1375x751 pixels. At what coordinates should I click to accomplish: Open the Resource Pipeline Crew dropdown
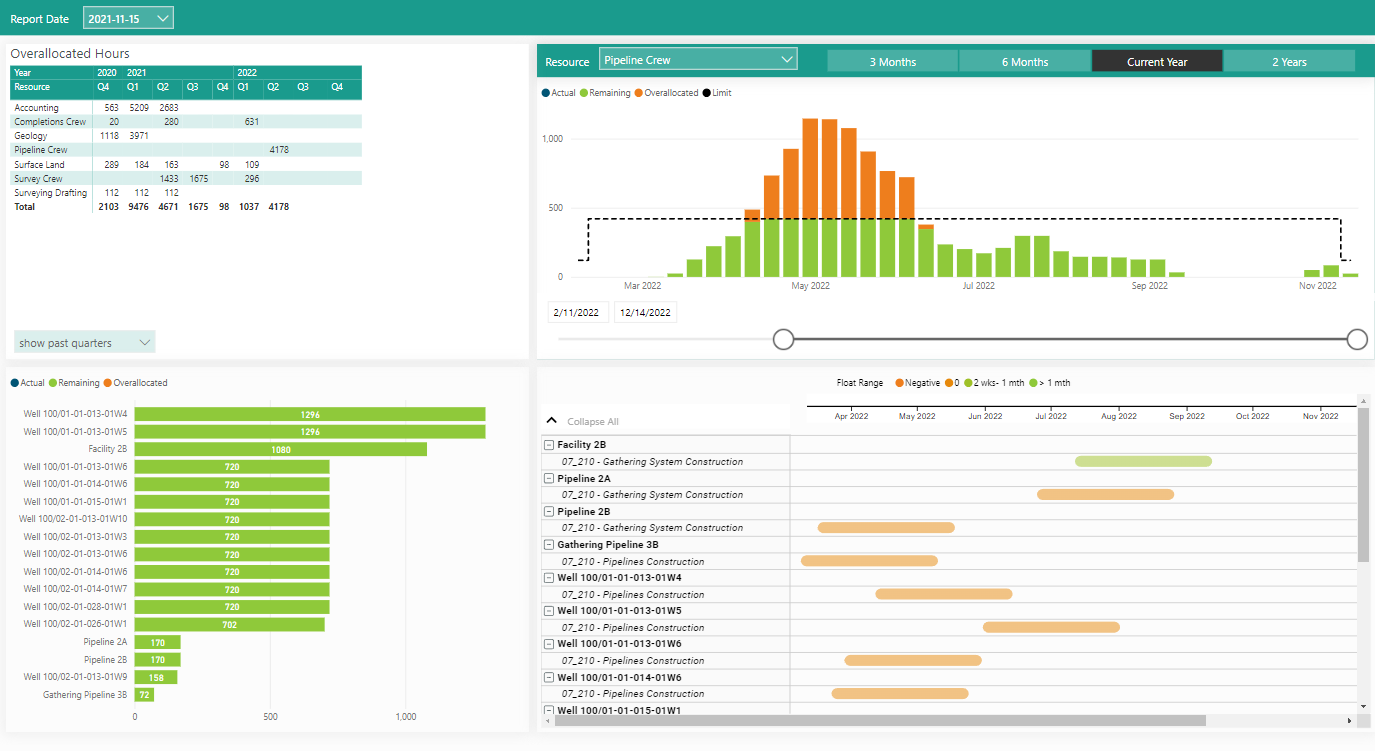698,60
